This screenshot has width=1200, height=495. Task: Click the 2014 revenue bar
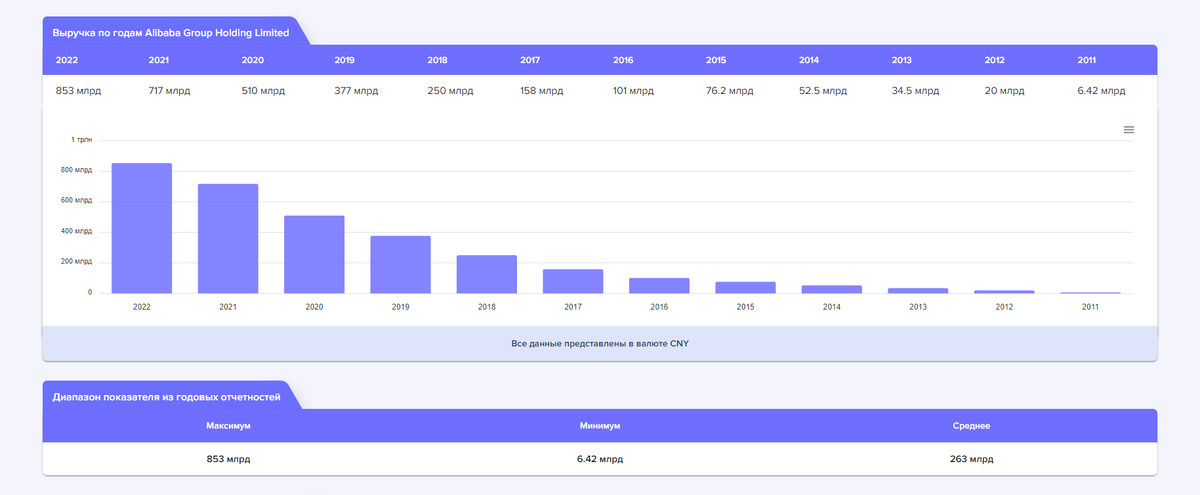tap(832, 289)
